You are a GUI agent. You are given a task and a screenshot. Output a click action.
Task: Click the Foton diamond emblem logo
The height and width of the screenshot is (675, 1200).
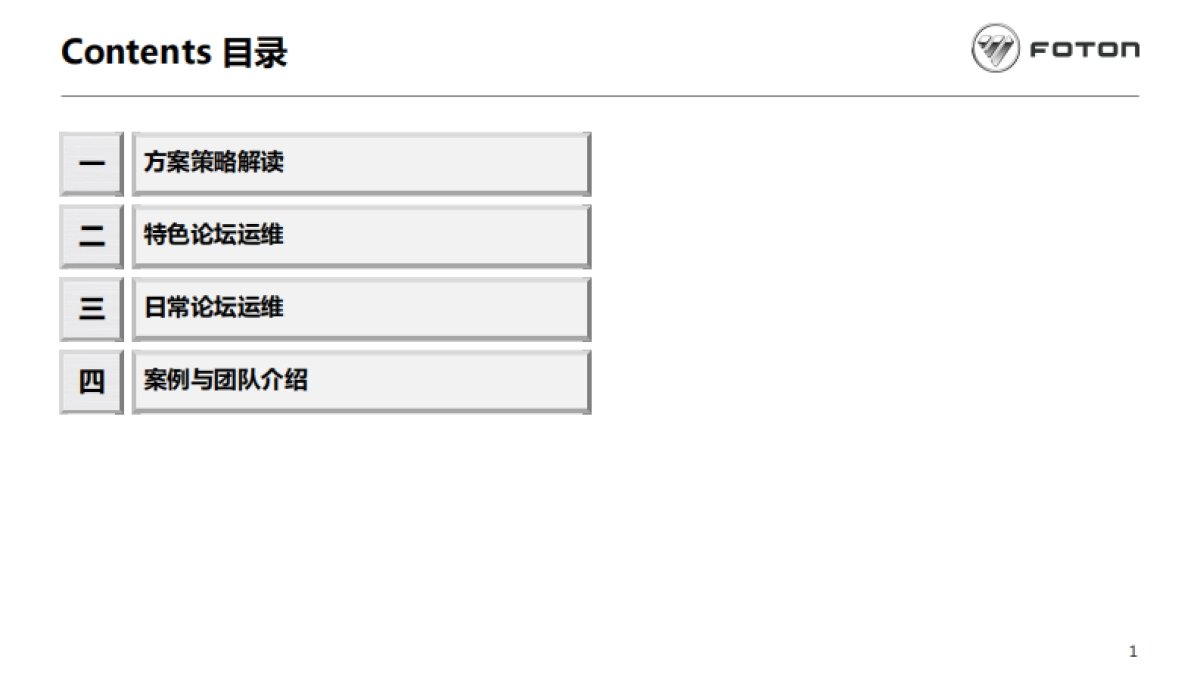(995, 49)
